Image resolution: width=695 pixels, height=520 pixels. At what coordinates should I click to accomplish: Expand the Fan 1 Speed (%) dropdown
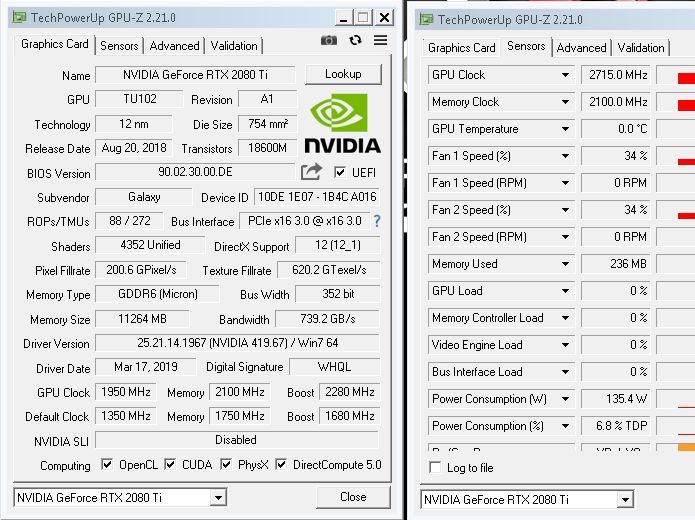pyautogui.click(x=565, y=156)
